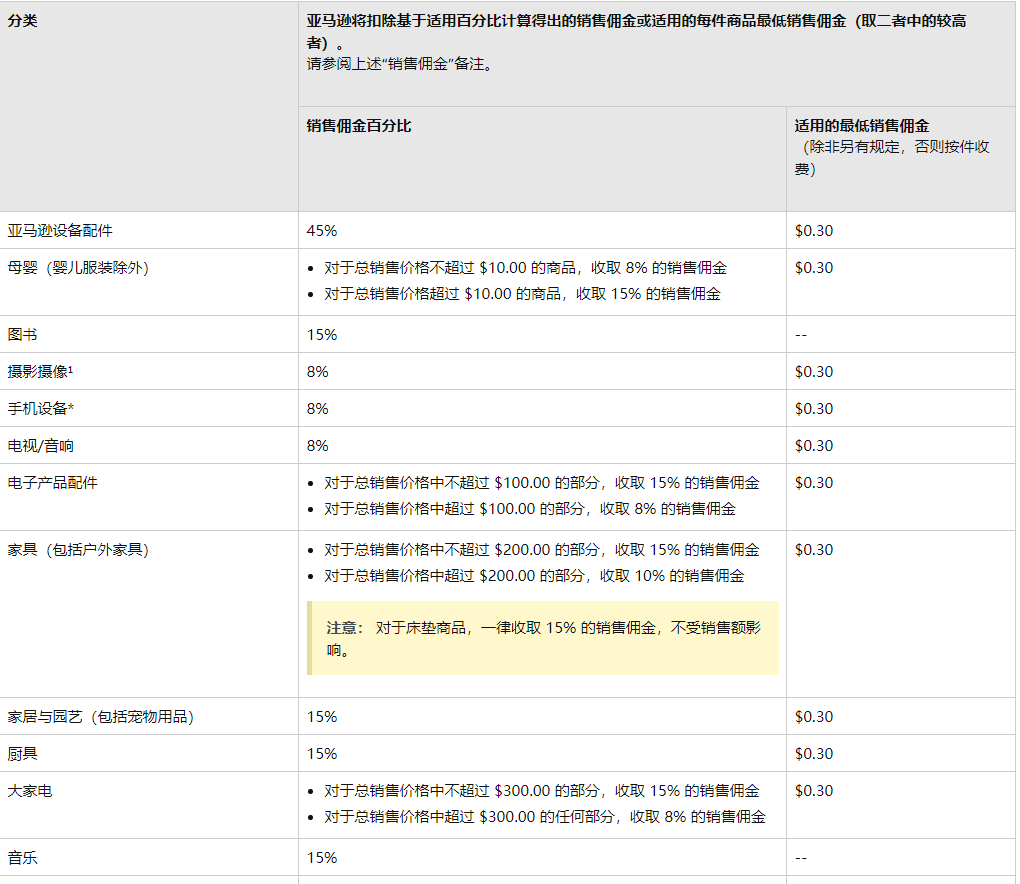Click the 请参阅上述“销售佣金”备注 line
Screen dimensions: 1020x884
(x=399, y=64)
